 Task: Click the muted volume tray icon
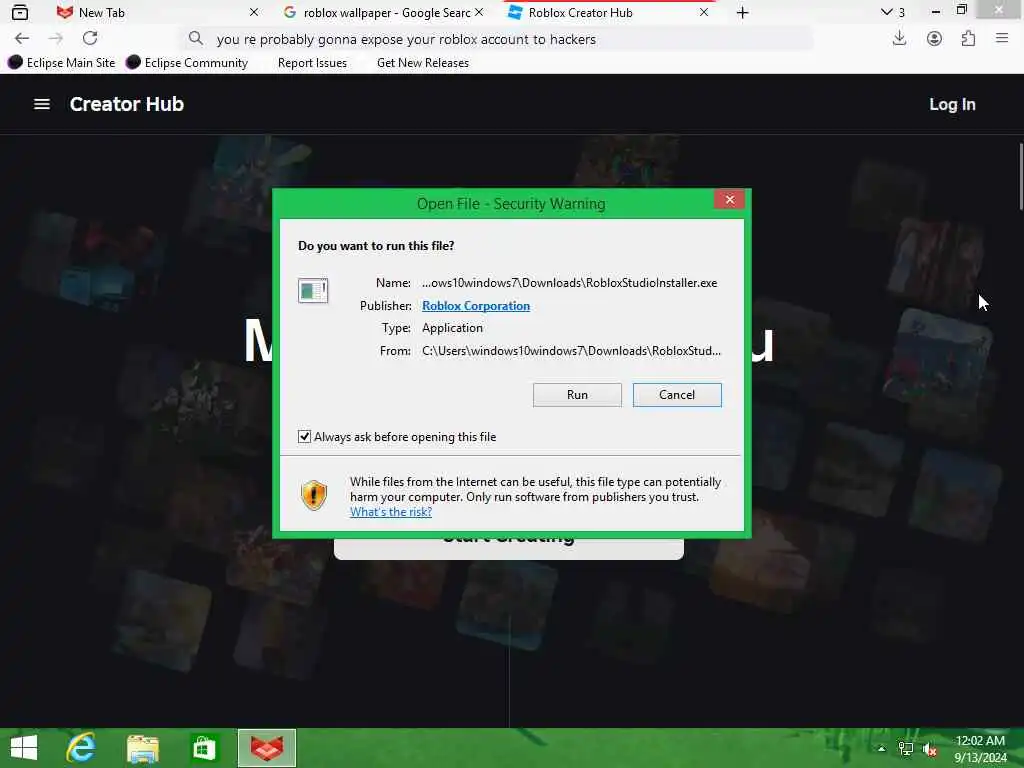click(930, 749)
